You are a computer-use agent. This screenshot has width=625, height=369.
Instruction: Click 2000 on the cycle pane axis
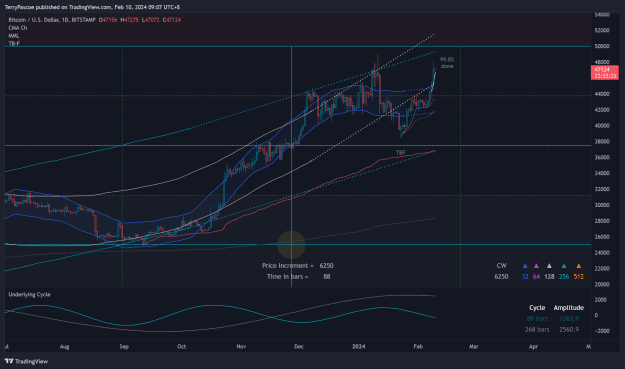pos(601,300)
